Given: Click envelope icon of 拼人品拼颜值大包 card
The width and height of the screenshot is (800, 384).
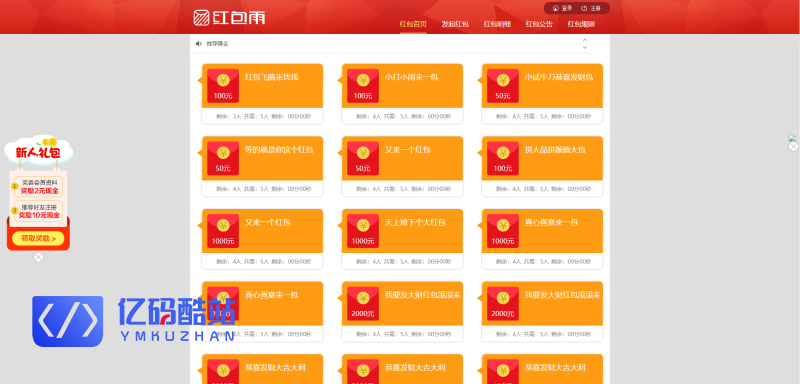Looking at the screenshot, I should (503, 159).
